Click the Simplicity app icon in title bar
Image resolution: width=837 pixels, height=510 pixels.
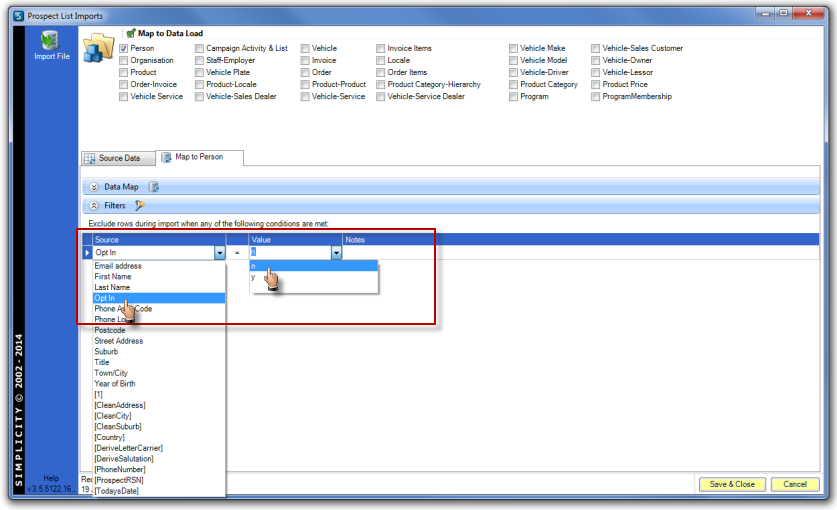coord(19,16)
